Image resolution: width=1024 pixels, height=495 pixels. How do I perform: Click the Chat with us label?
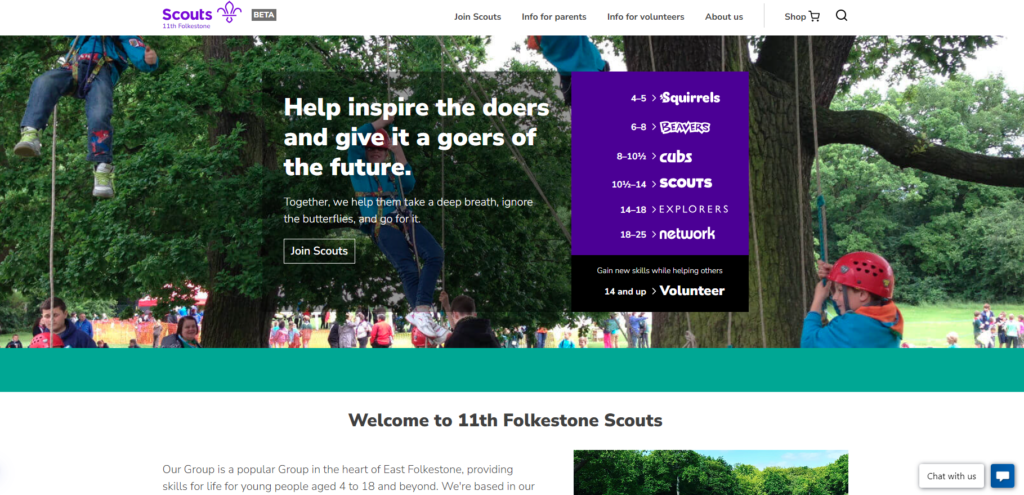[x=952, y=476]
